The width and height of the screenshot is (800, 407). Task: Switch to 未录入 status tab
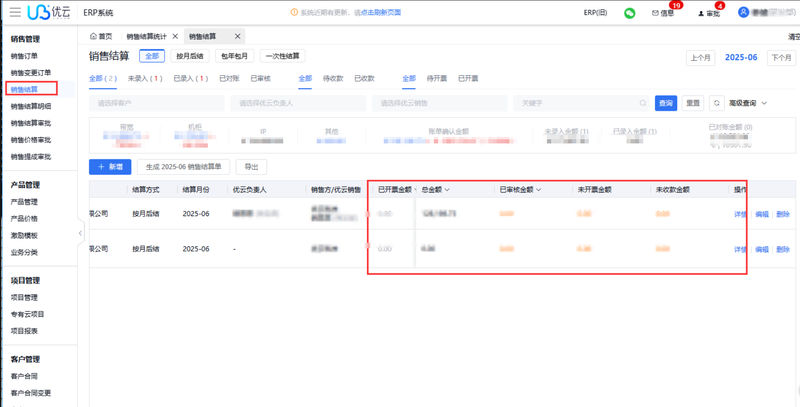point(144,78)
